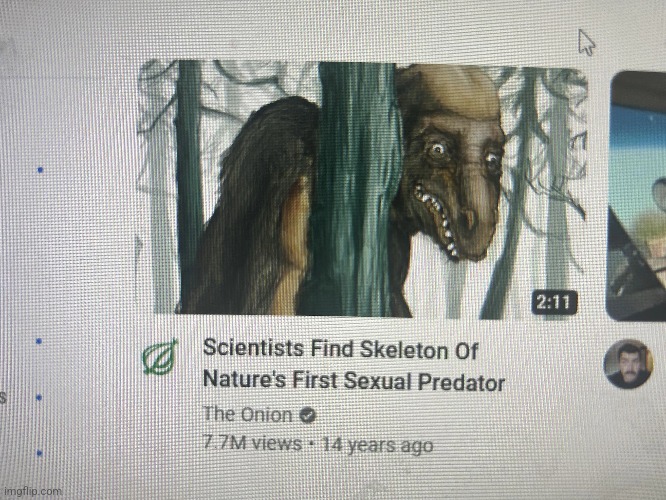Screen dimensions: 666x500
Task: Click the second blue dot from top
Action: [x=39, y=341]
